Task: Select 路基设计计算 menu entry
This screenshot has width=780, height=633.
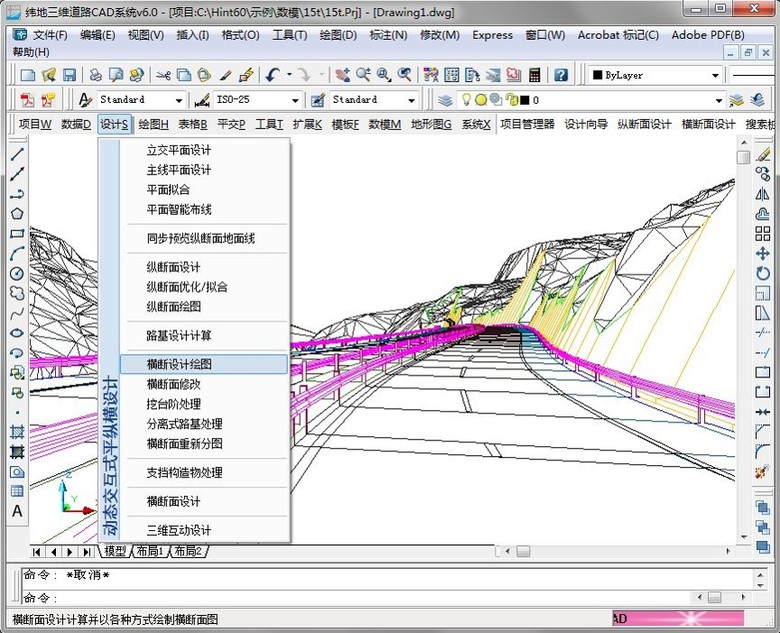Action: coord(179,336)
